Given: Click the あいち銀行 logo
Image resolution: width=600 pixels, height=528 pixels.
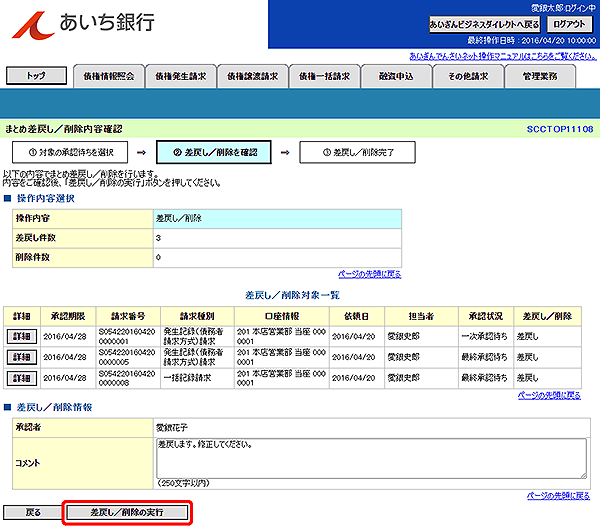Looking at the screenshot, I should pyautogui.click(x=83, y=25).
